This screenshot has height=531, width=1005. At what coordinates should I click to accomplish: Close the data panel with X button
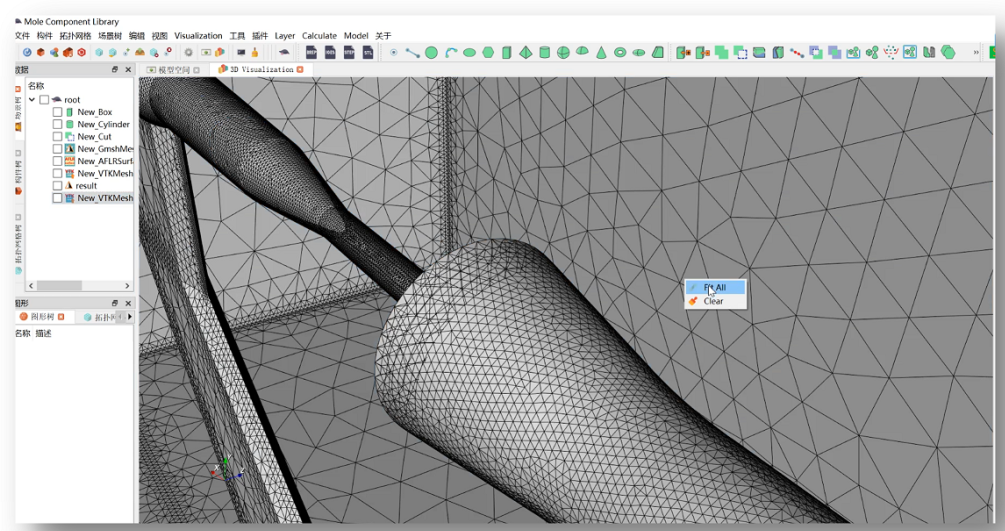128,69
